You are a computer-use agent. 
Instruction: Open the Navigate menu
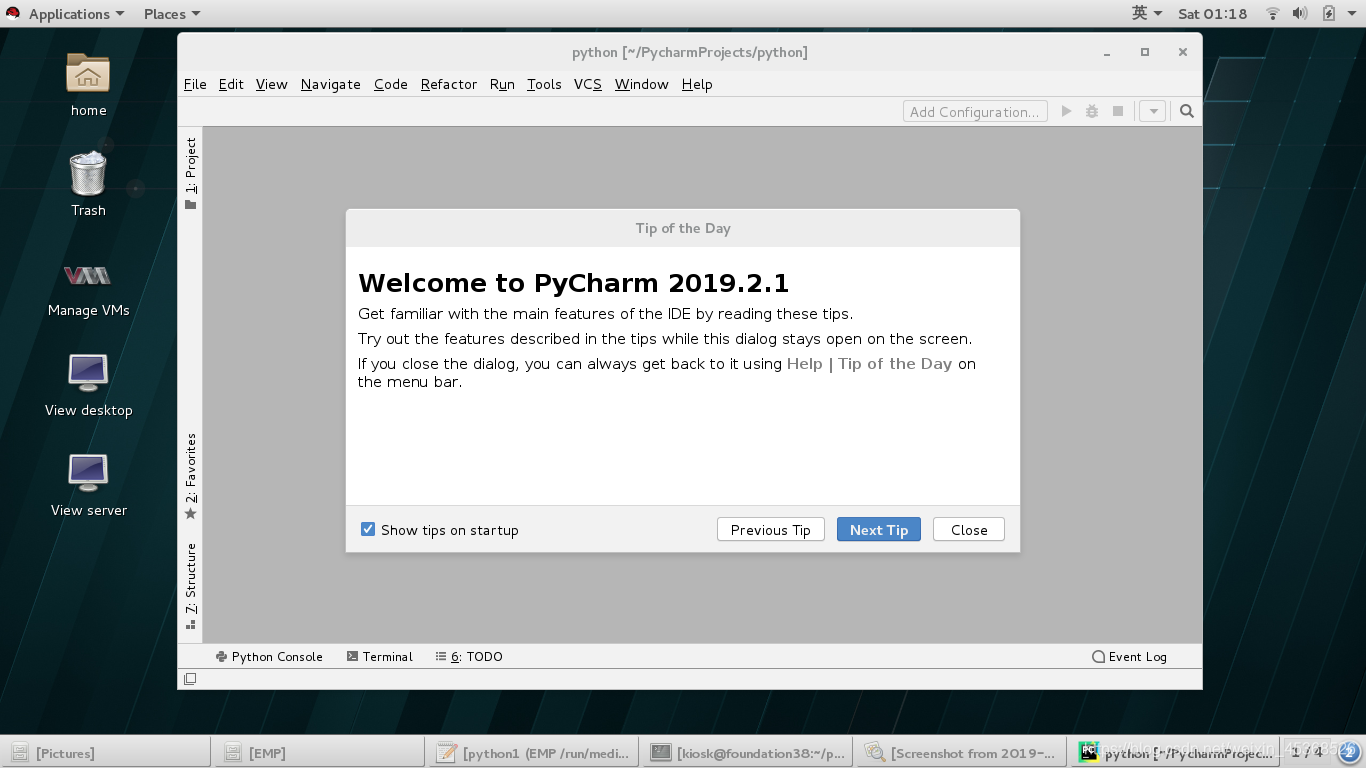(x=330, y=84)
